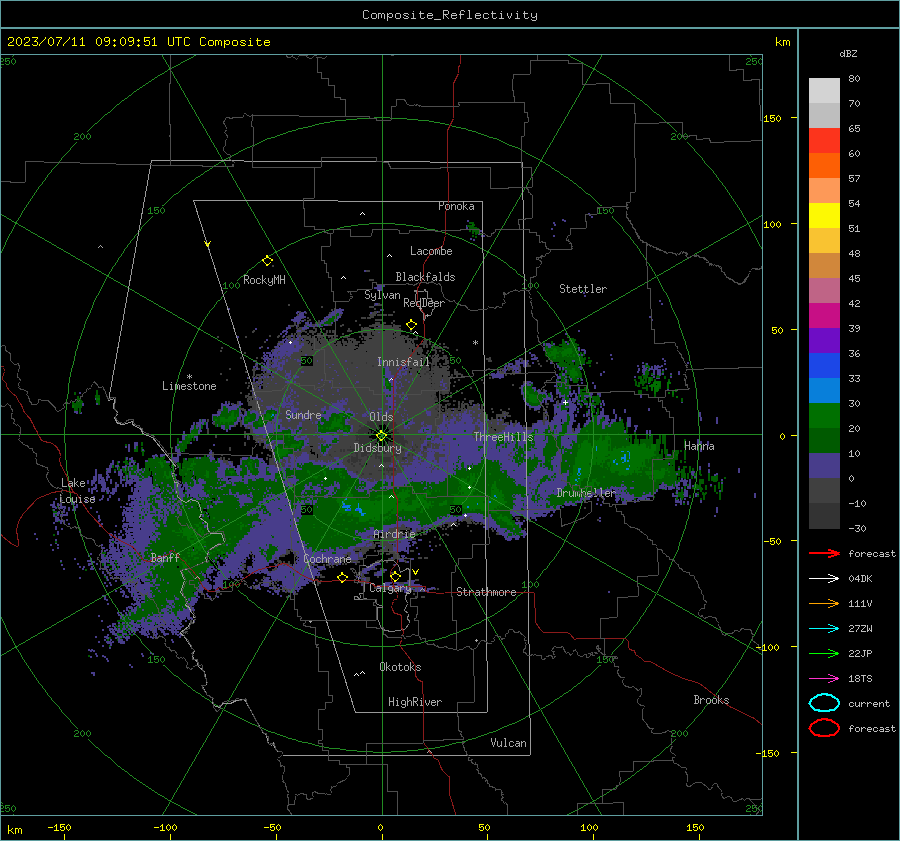Click the Vulcan label
900x841 pixels.
click(508, 743)
